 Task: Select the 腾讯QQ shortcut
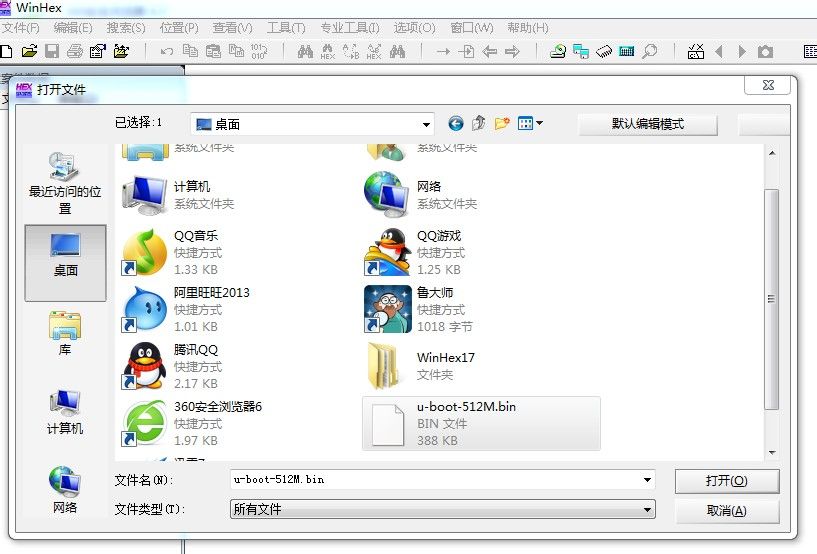238,366
